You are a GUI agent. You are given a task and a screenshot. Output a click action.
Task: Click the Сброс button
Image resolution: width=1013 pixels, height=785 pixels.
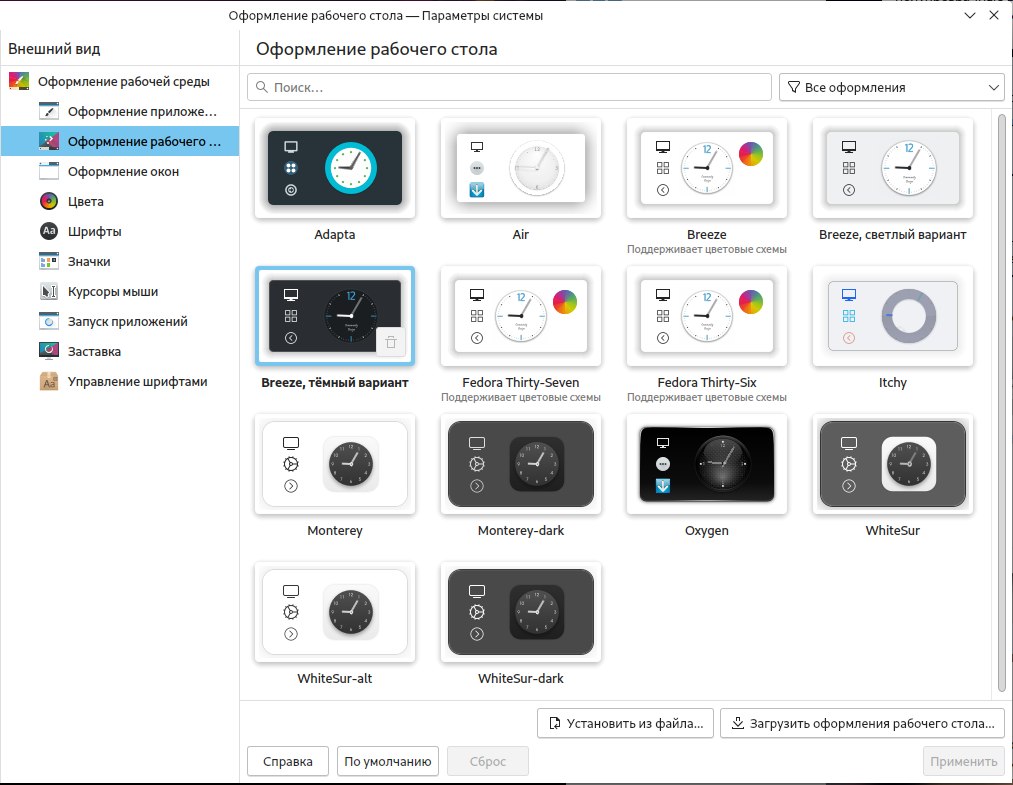[x=488, y=761]
